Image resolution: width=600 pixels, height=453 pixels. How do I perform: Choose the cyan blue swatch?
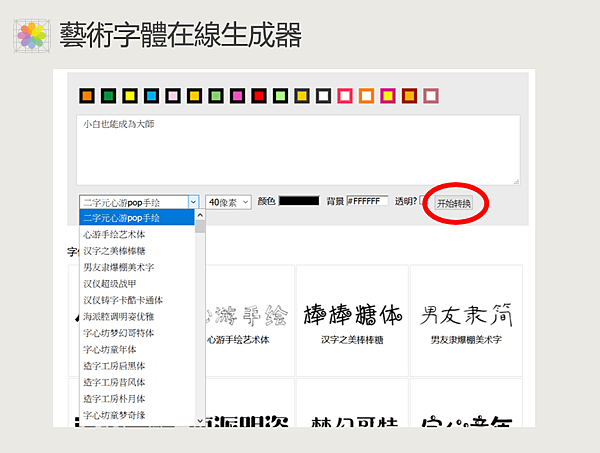pyautogui.click(x=151, y=96)
